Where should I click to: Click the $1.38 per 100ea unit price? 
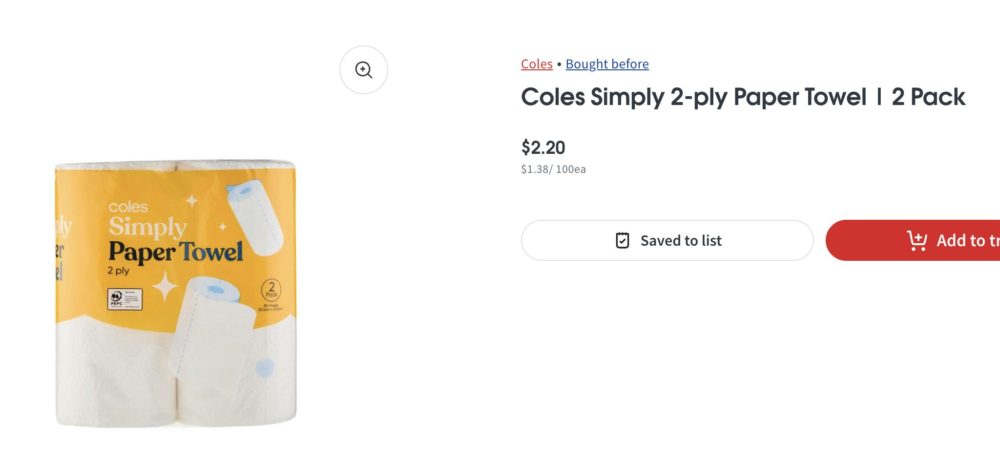553,169
